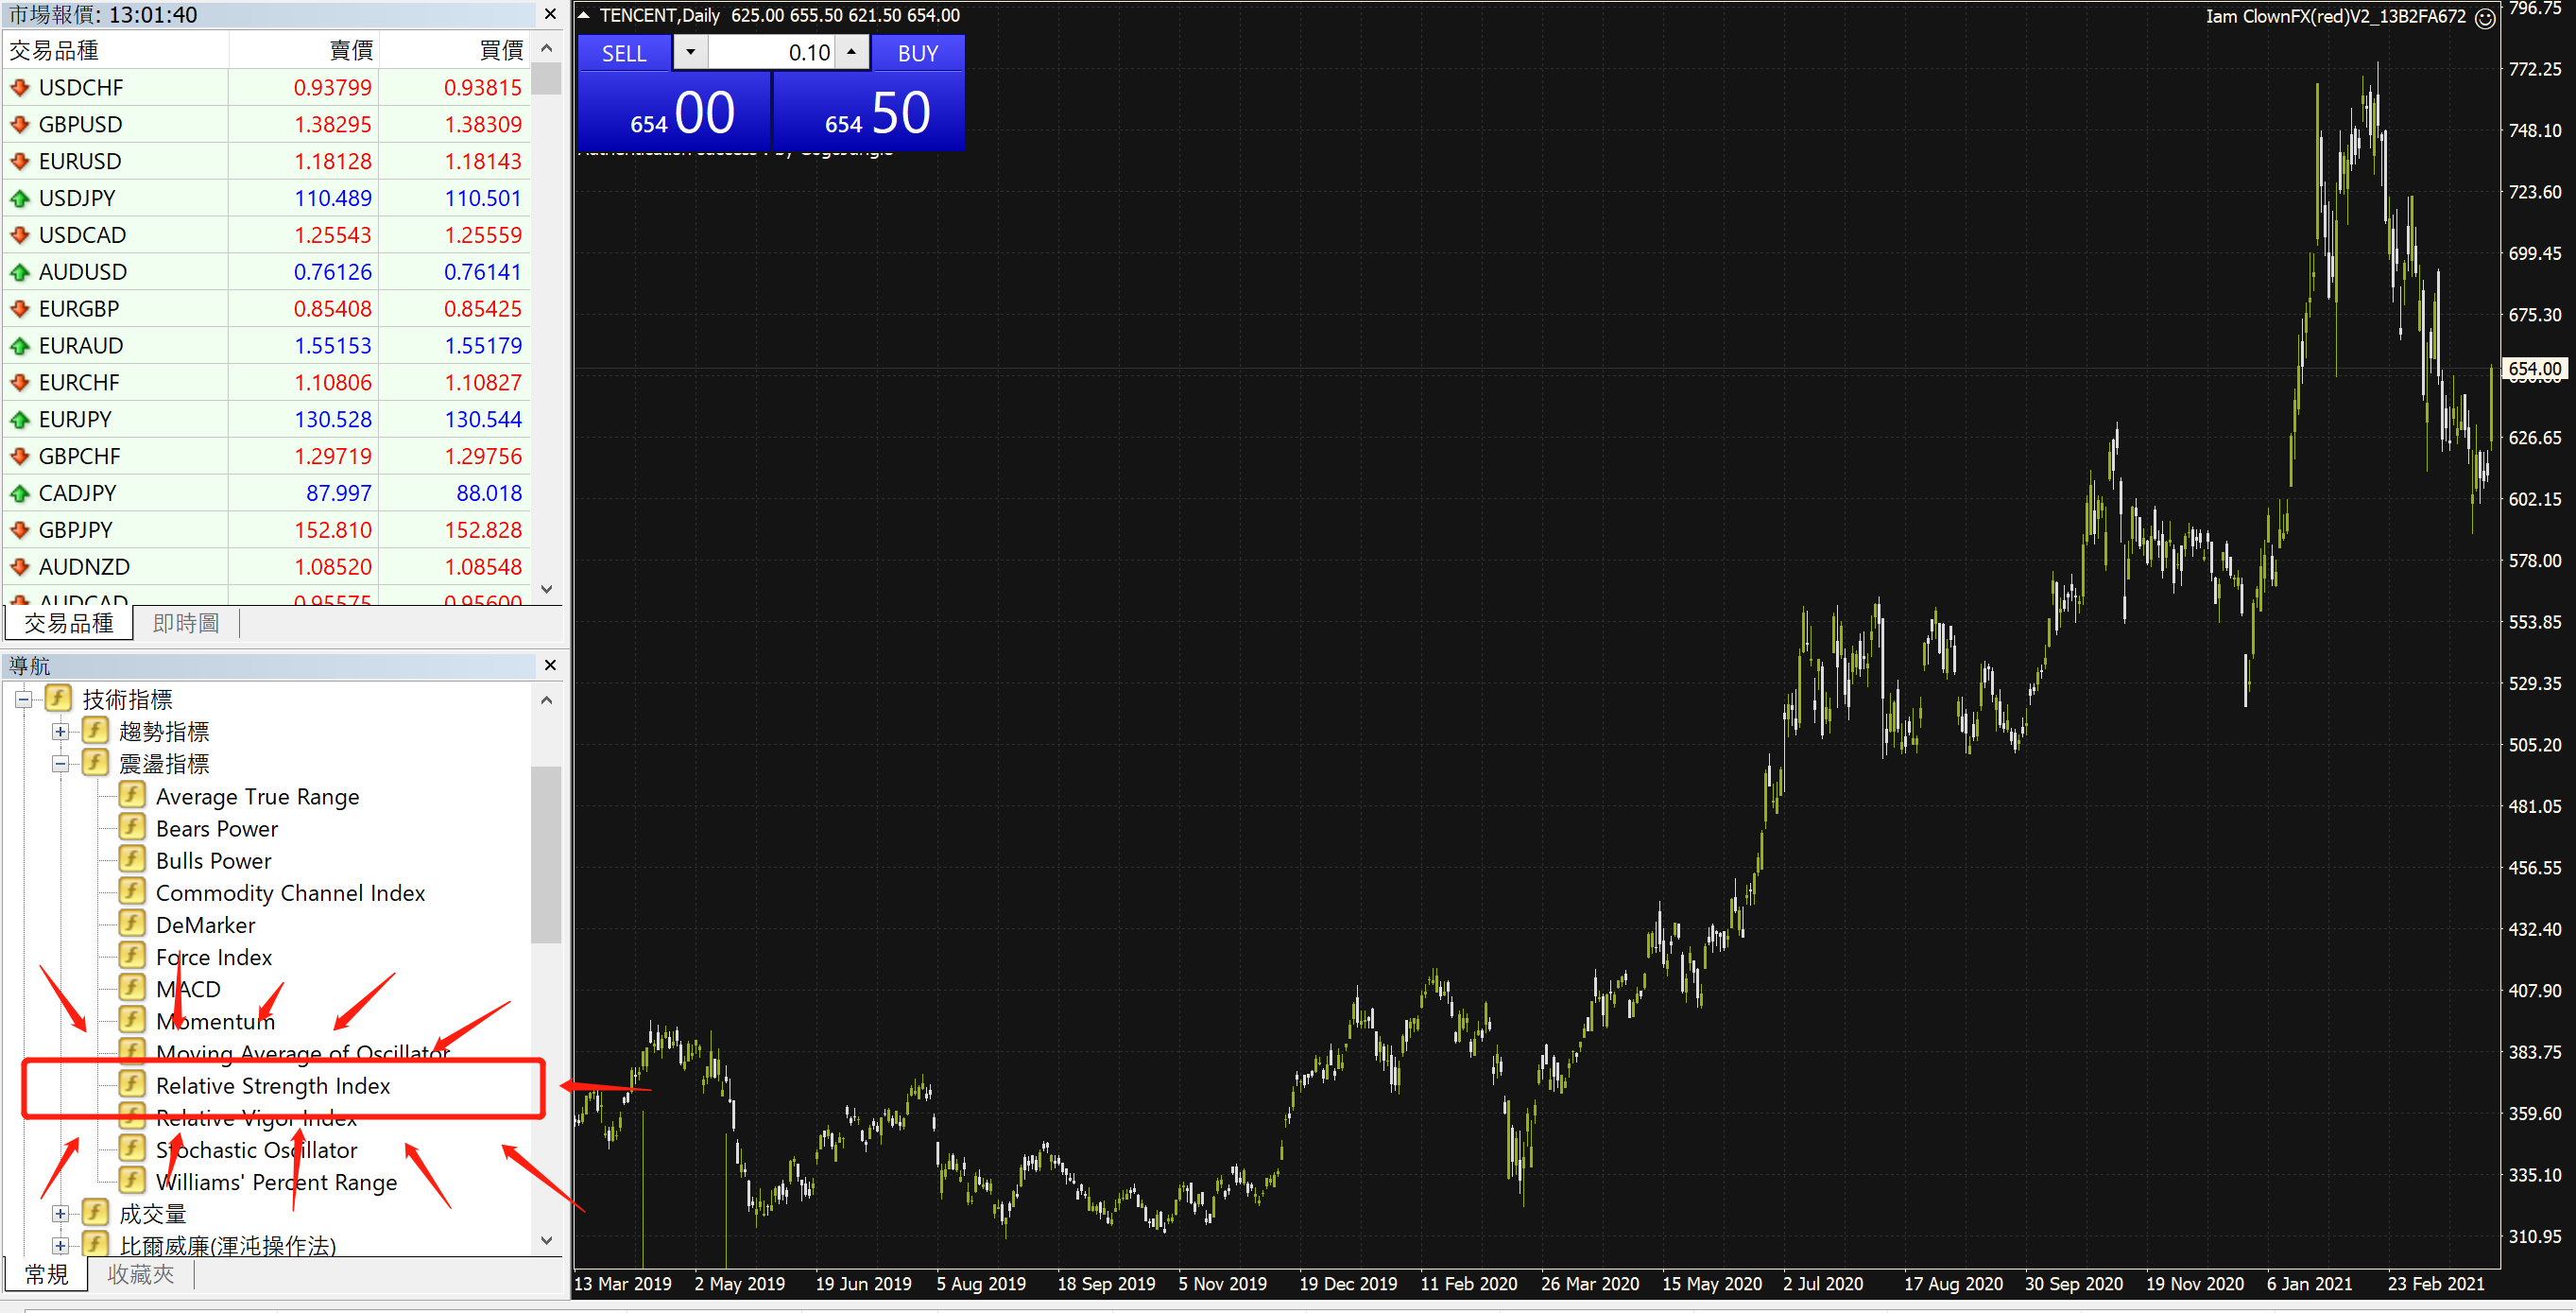Click the Relative Strength Index indicator icon

click(x=132, y=1084)
